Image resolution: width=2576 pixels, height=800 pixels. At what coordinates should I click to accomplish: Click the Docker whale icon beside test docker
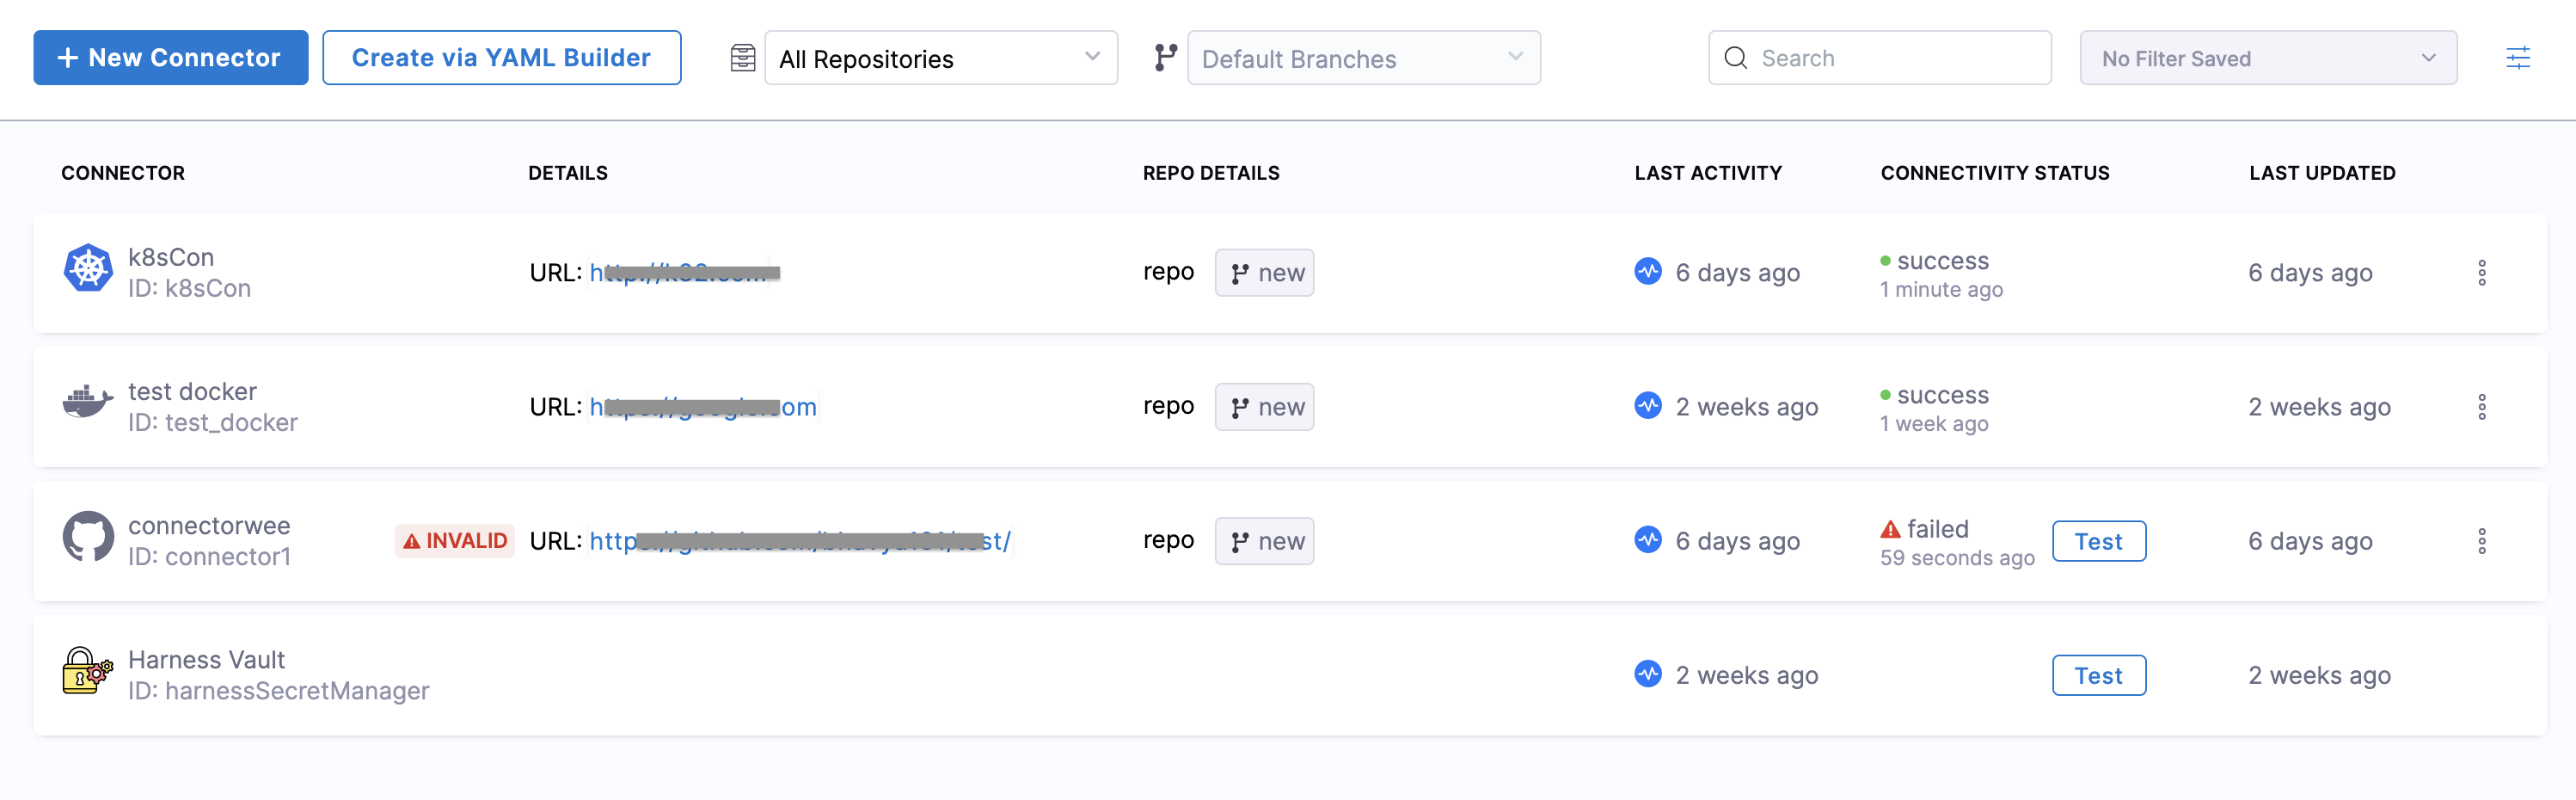[x=88, y=403]
